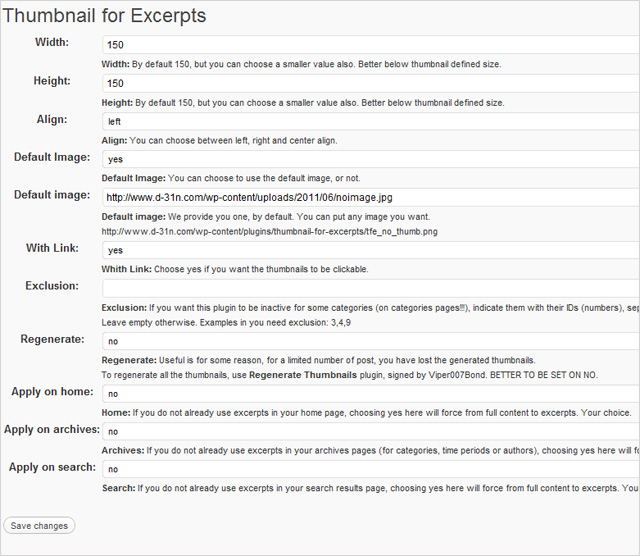Screen dimensions: 640x556
Task: Click the Width input field
Action: [370, 46]
